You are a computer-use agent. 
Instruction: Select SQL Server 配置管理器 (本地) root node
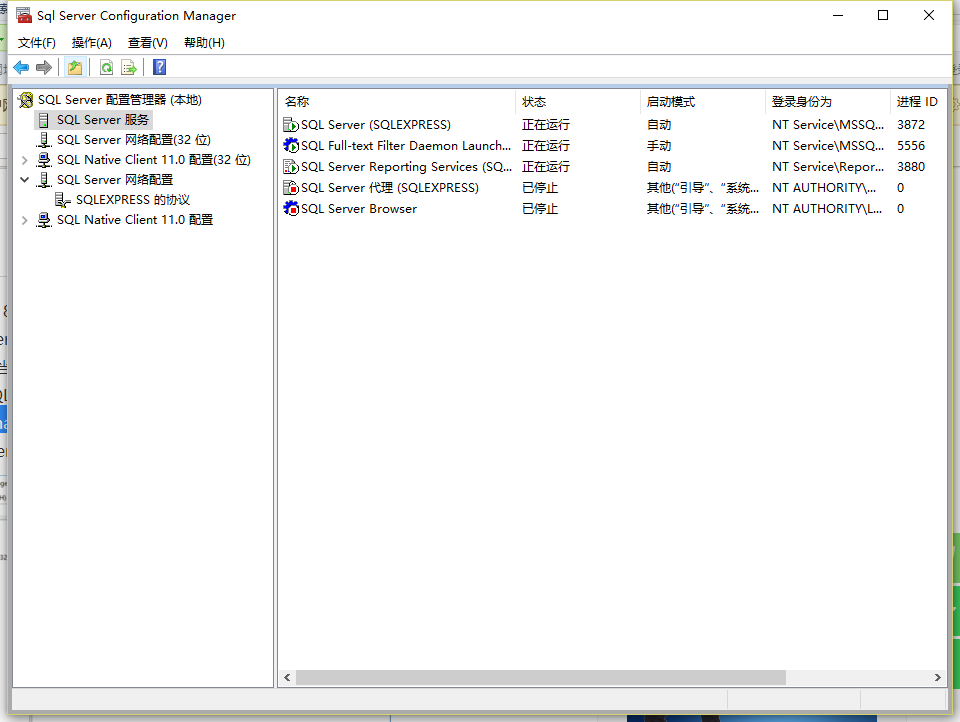coord(120,100)
